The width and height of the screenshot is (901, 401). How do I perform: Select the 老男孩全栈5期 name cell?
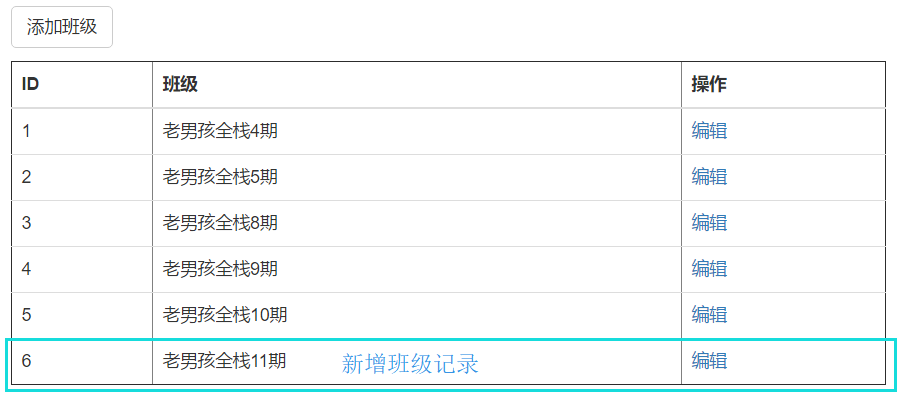220,177
